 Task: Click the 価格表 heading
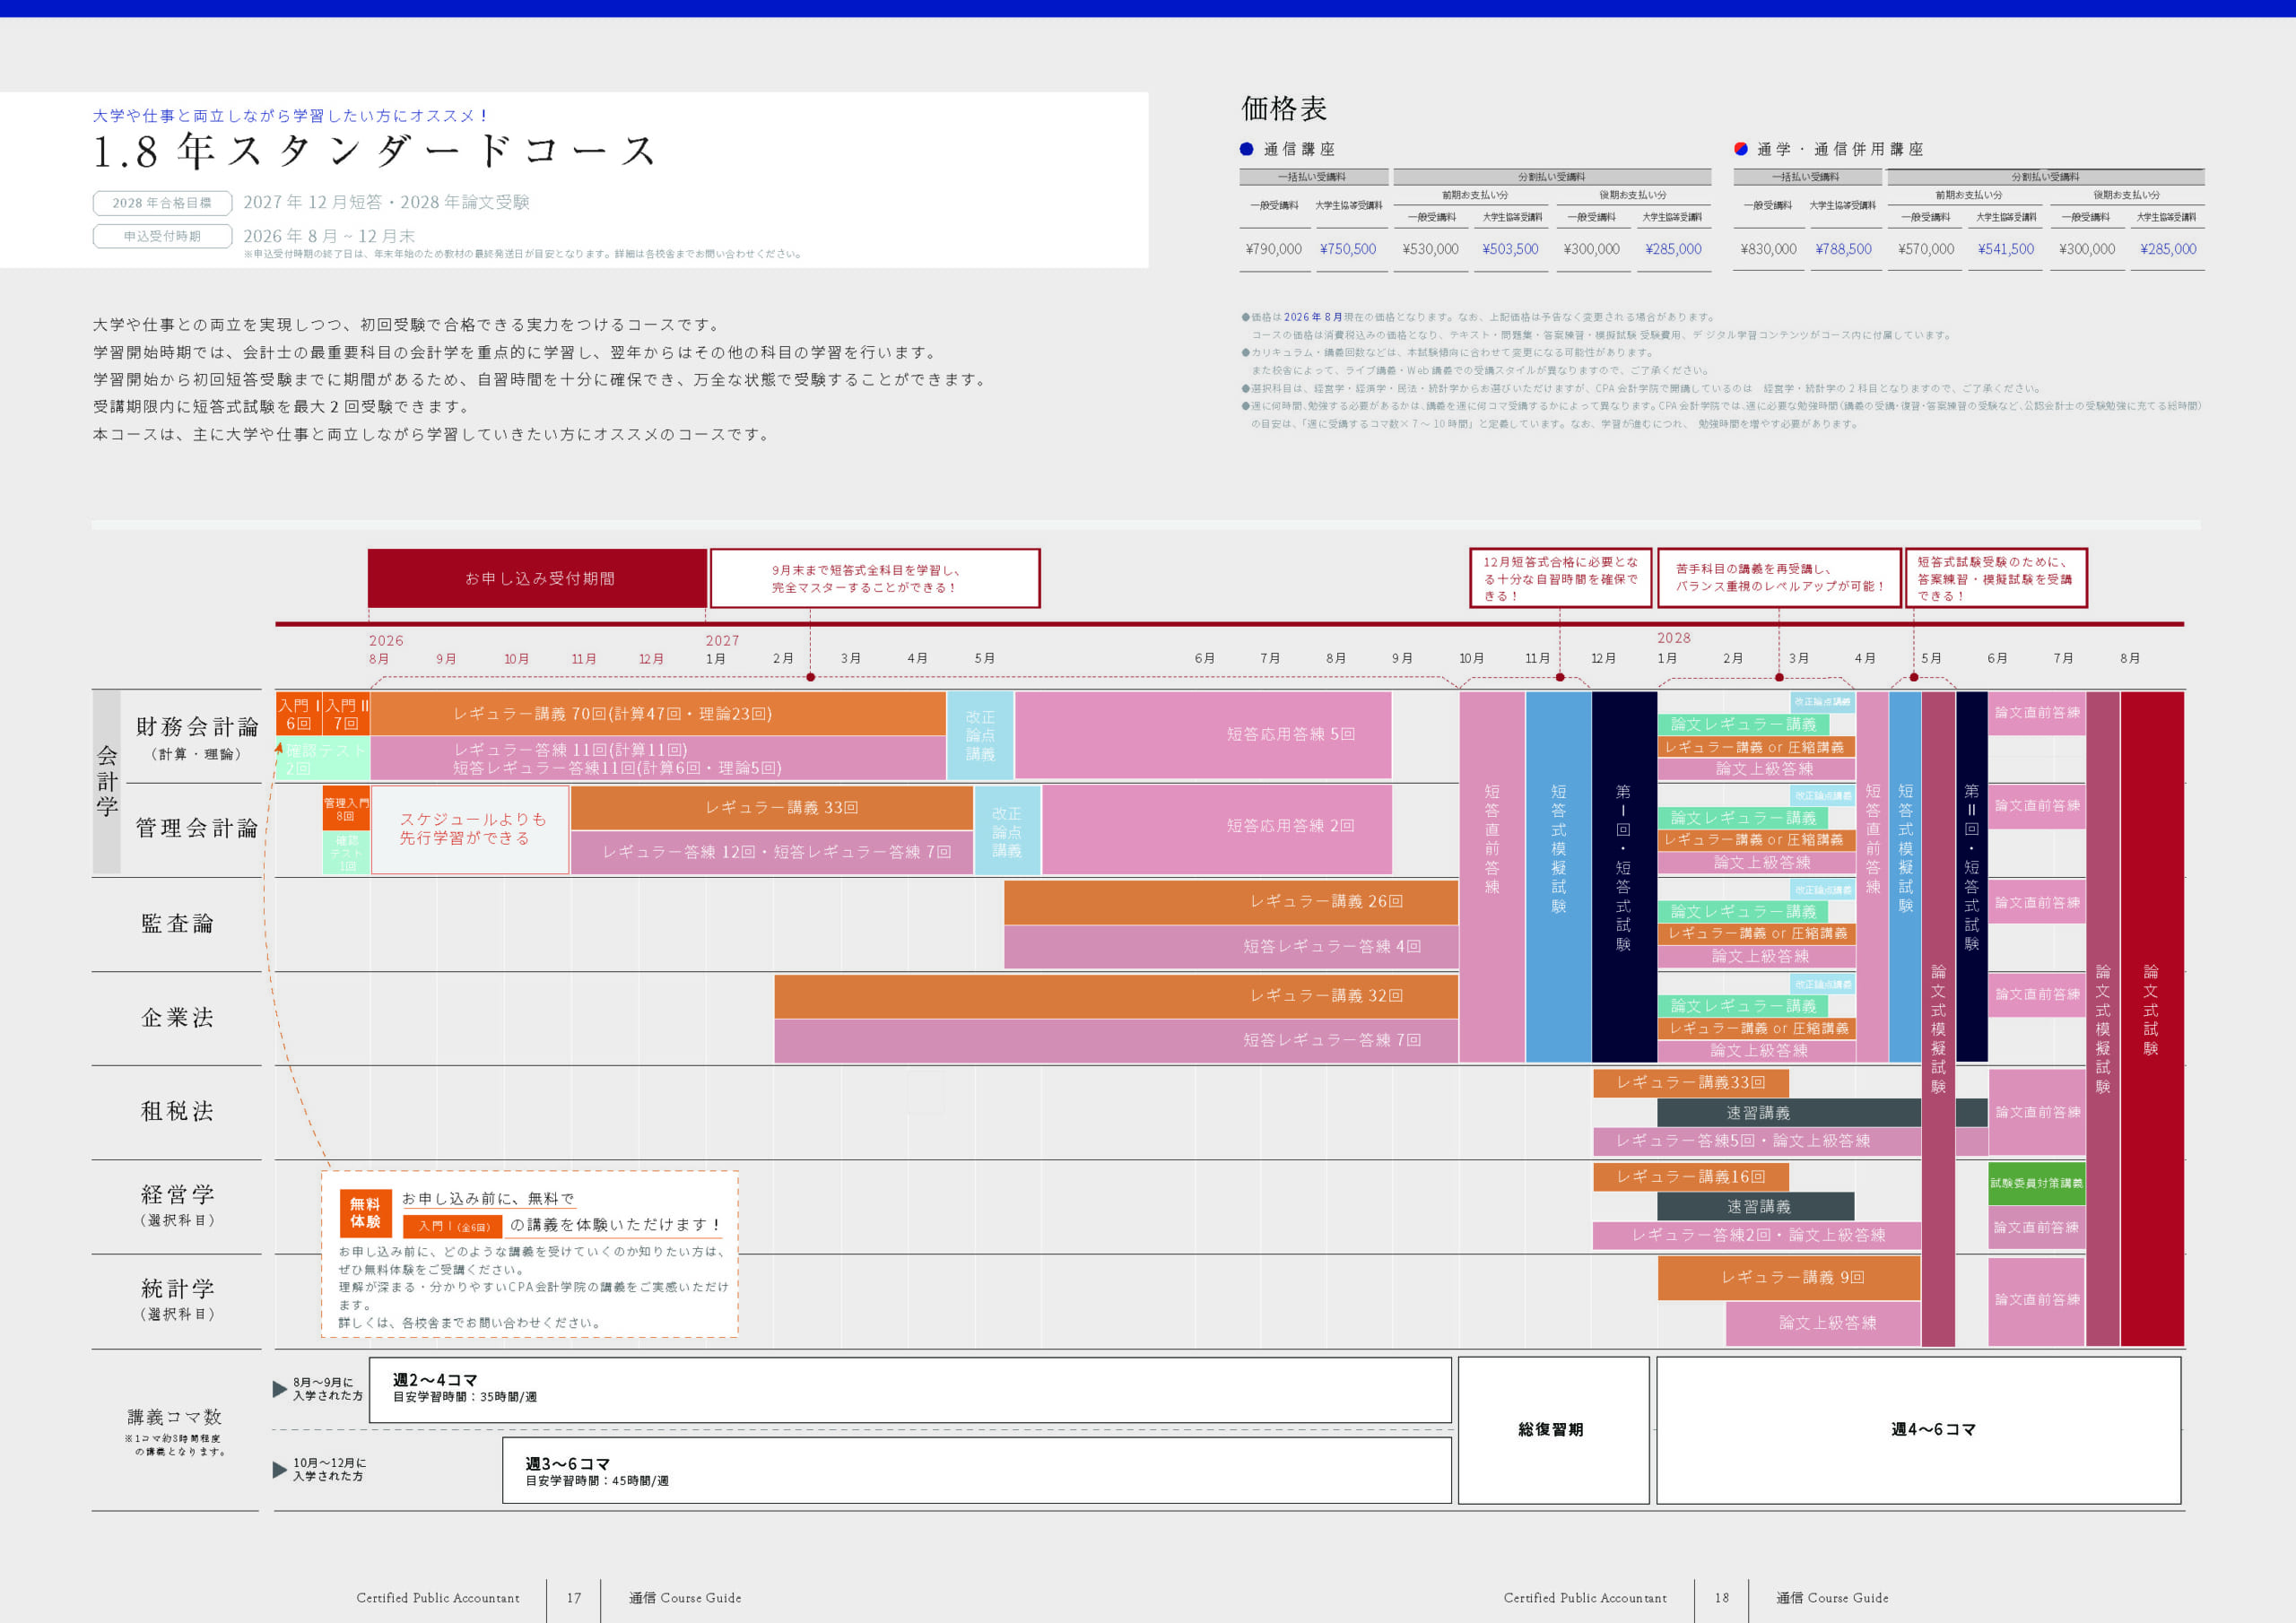[x=1284, y=108]
